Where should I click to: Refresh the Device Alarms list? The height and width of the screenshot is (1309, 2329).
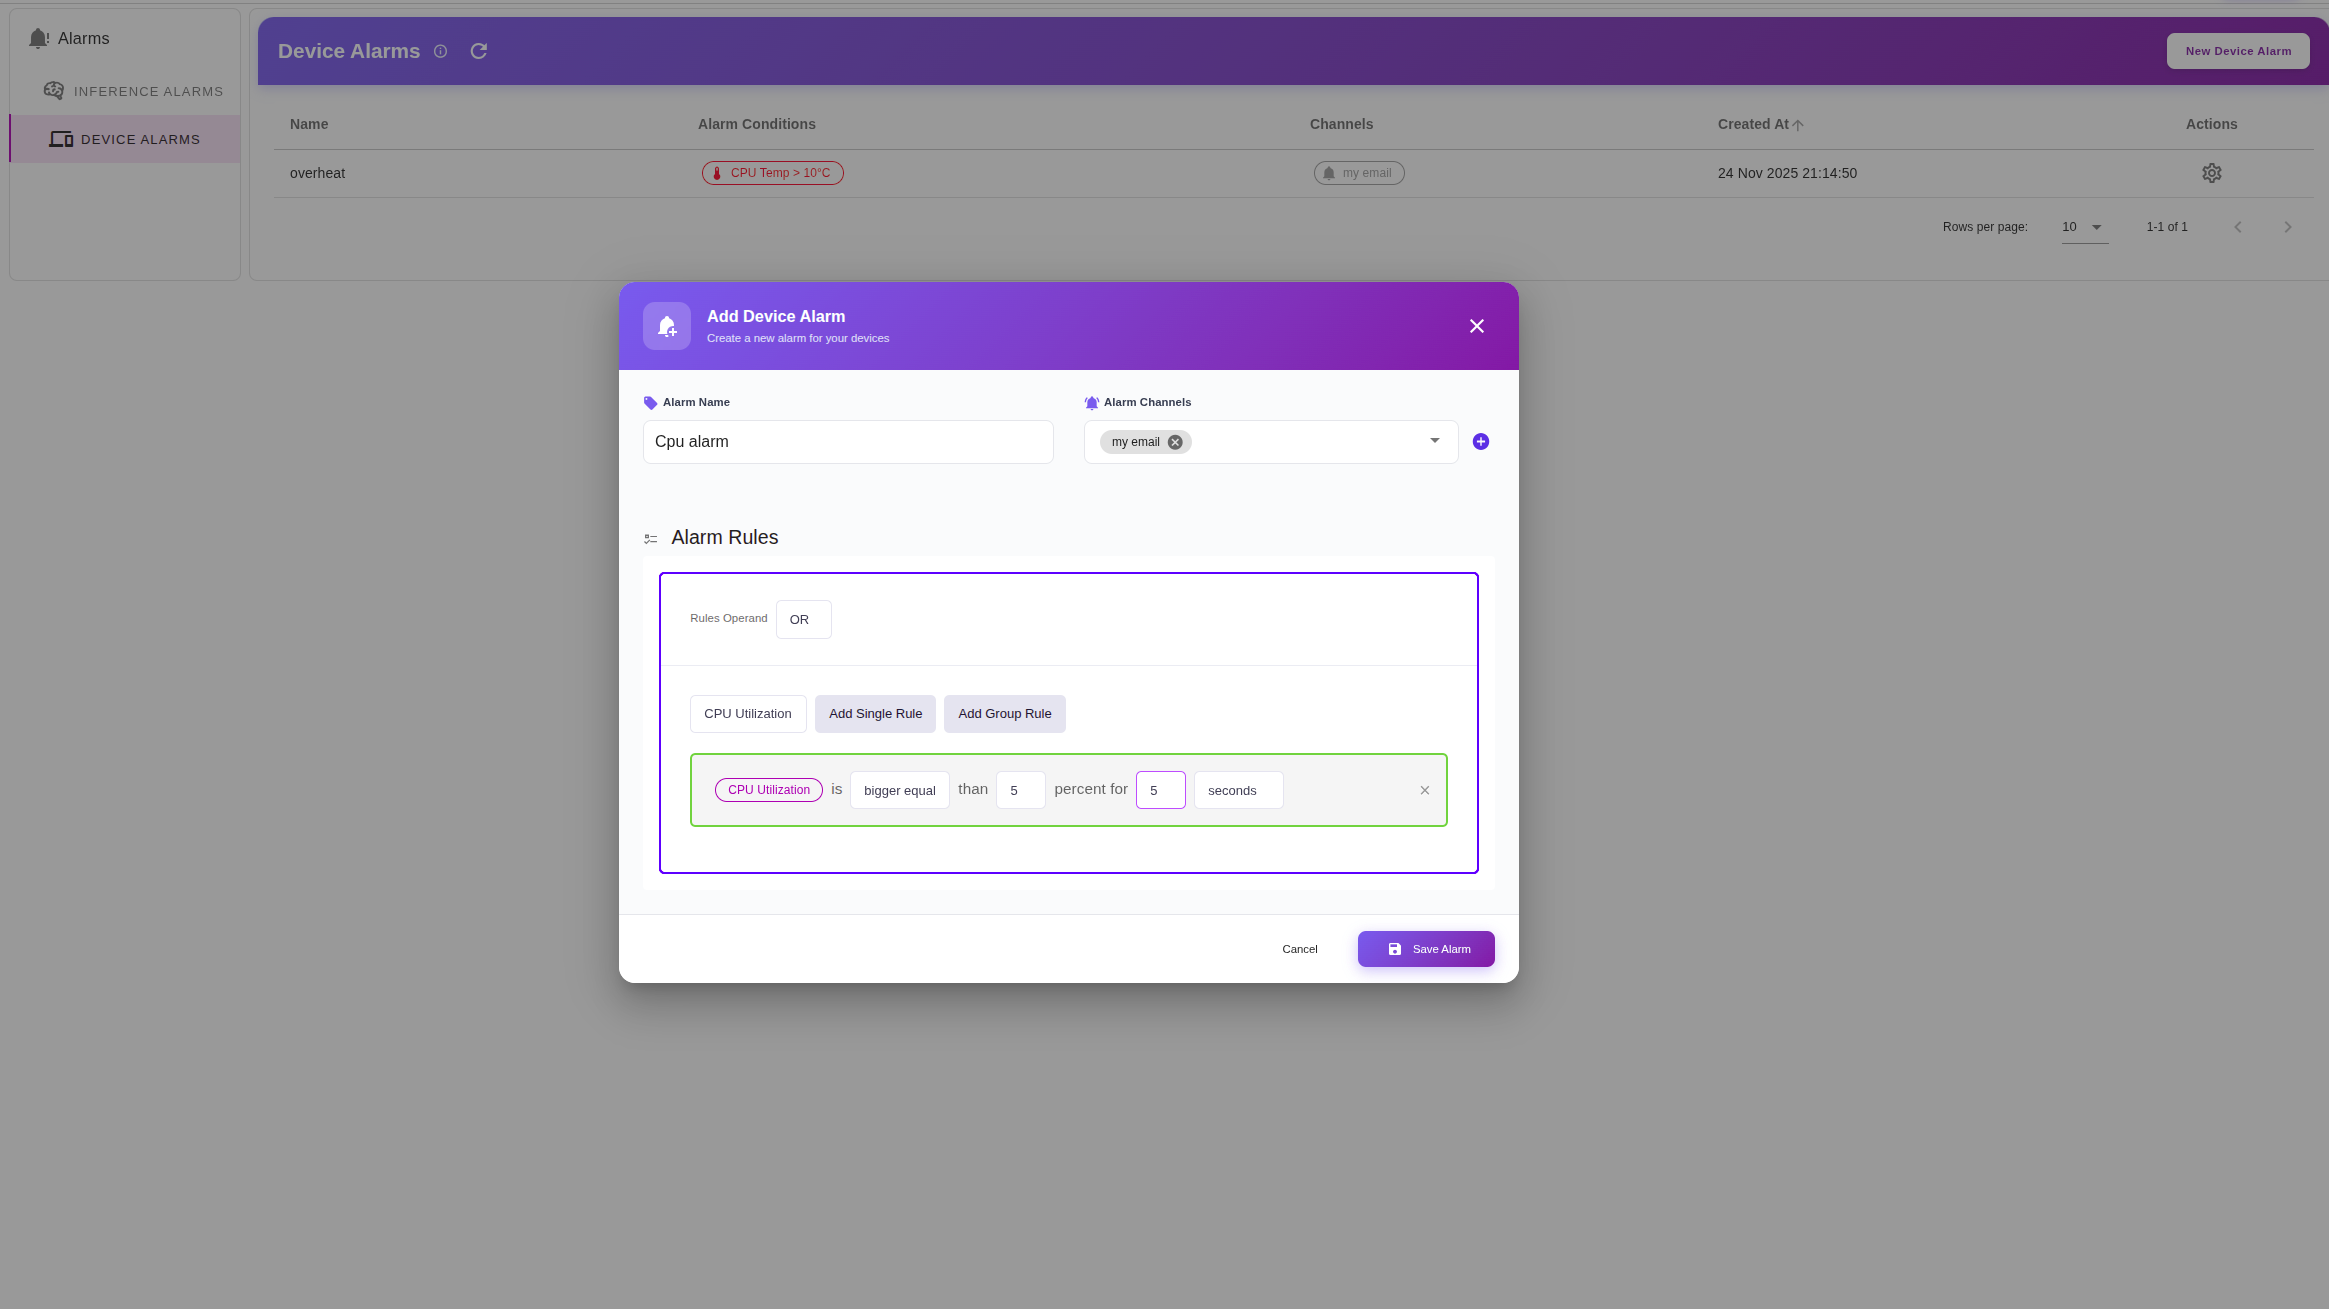[x=478, y=51]
